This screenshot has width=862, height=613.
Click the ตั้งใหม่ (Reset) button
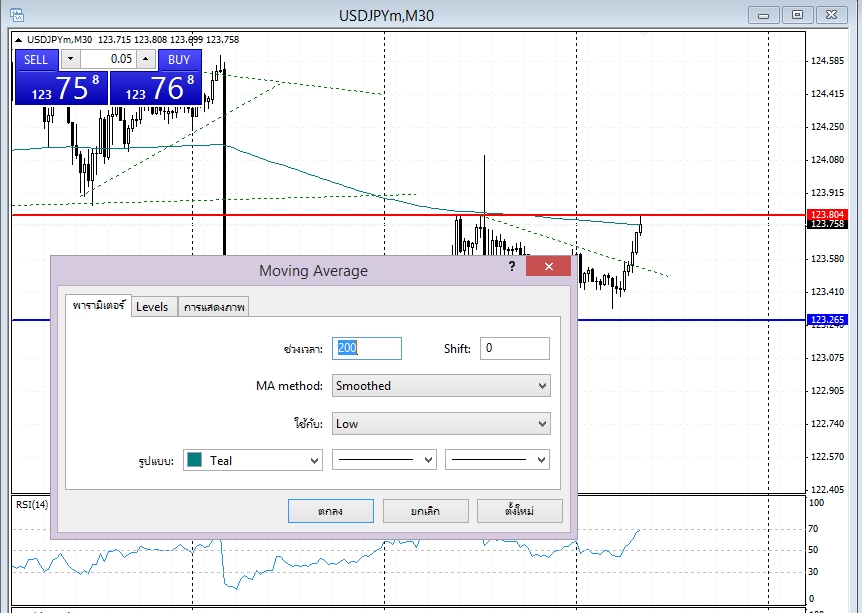coord(520,511)
